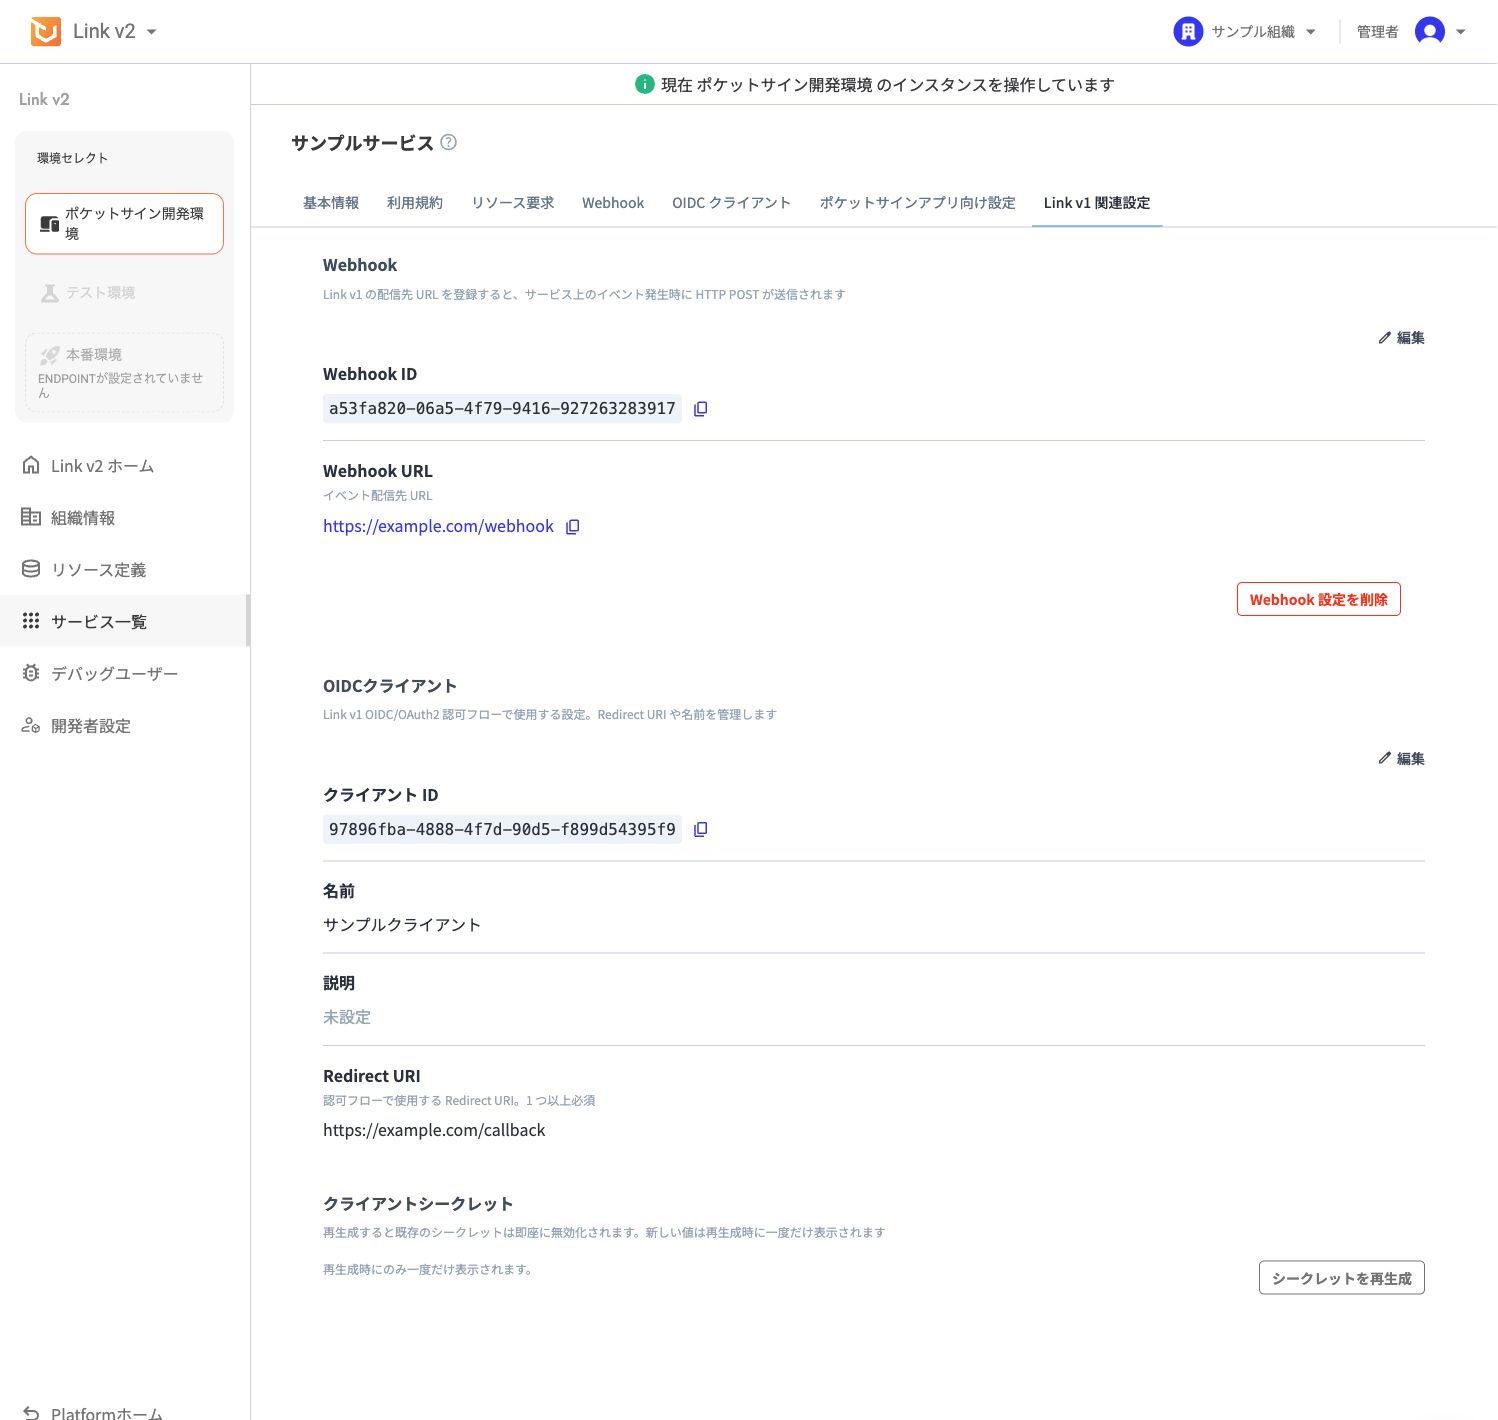Select the ポケットサインアプリ向け設定 tab
This screenshot has width=1498, height=1420.
click(x=918, y=202)
